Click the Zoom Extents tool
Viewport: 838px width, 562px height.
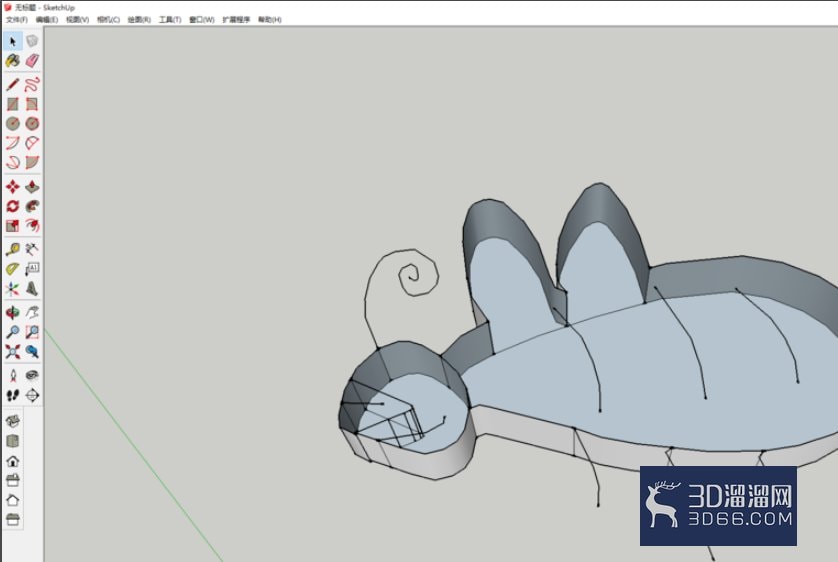[13, 352]
